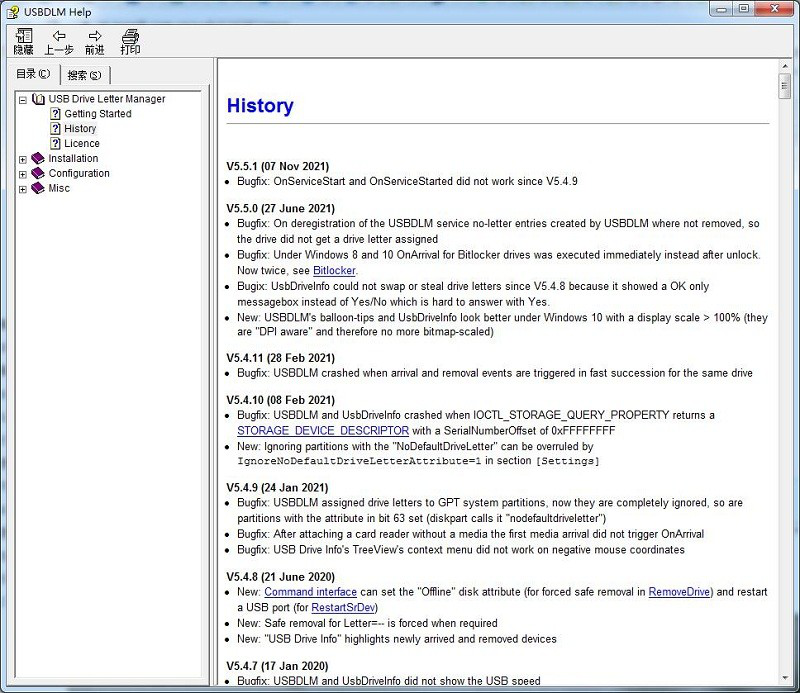Click the V5.4.11 (28 Feb 2021) heading
Screen dimensions: 800x693
tap(281, 358)
